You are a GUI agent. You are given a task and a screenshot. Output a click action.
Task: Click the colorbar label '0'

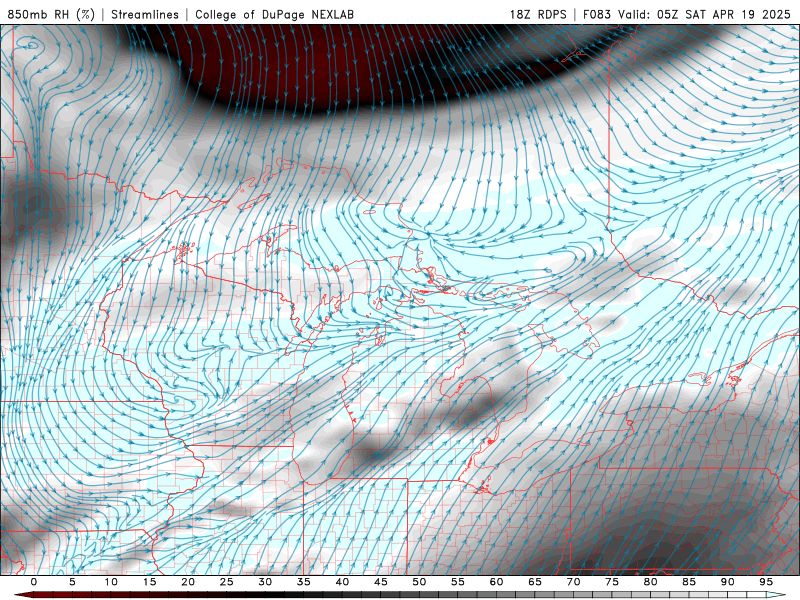pos(34,582)
